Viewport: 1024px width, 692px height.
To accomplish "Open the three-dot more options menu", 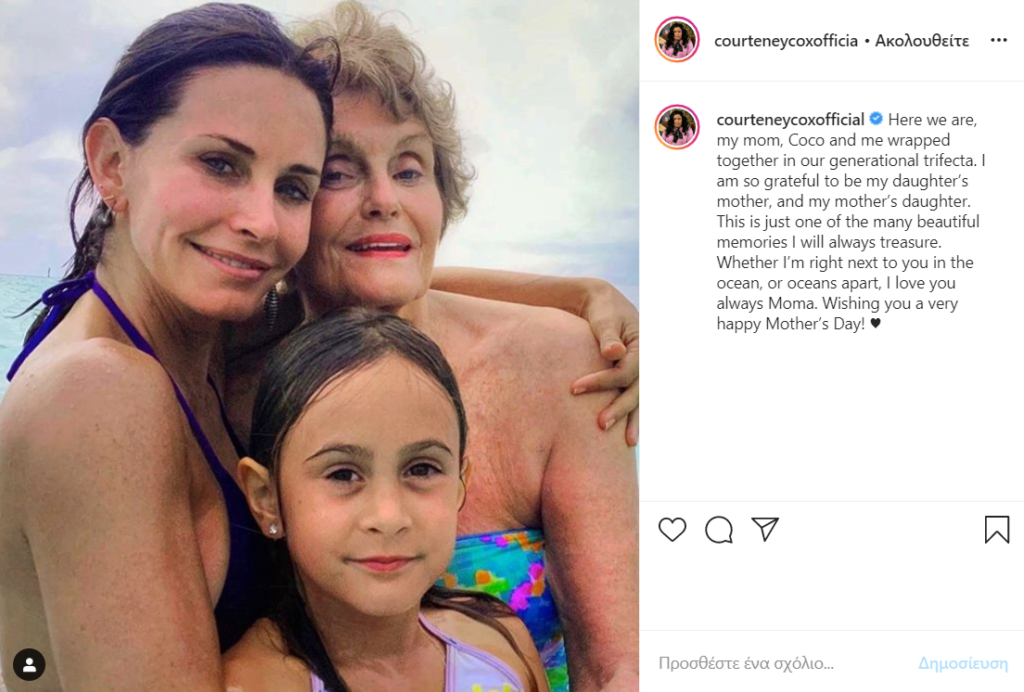I will (x=999, y=40).
